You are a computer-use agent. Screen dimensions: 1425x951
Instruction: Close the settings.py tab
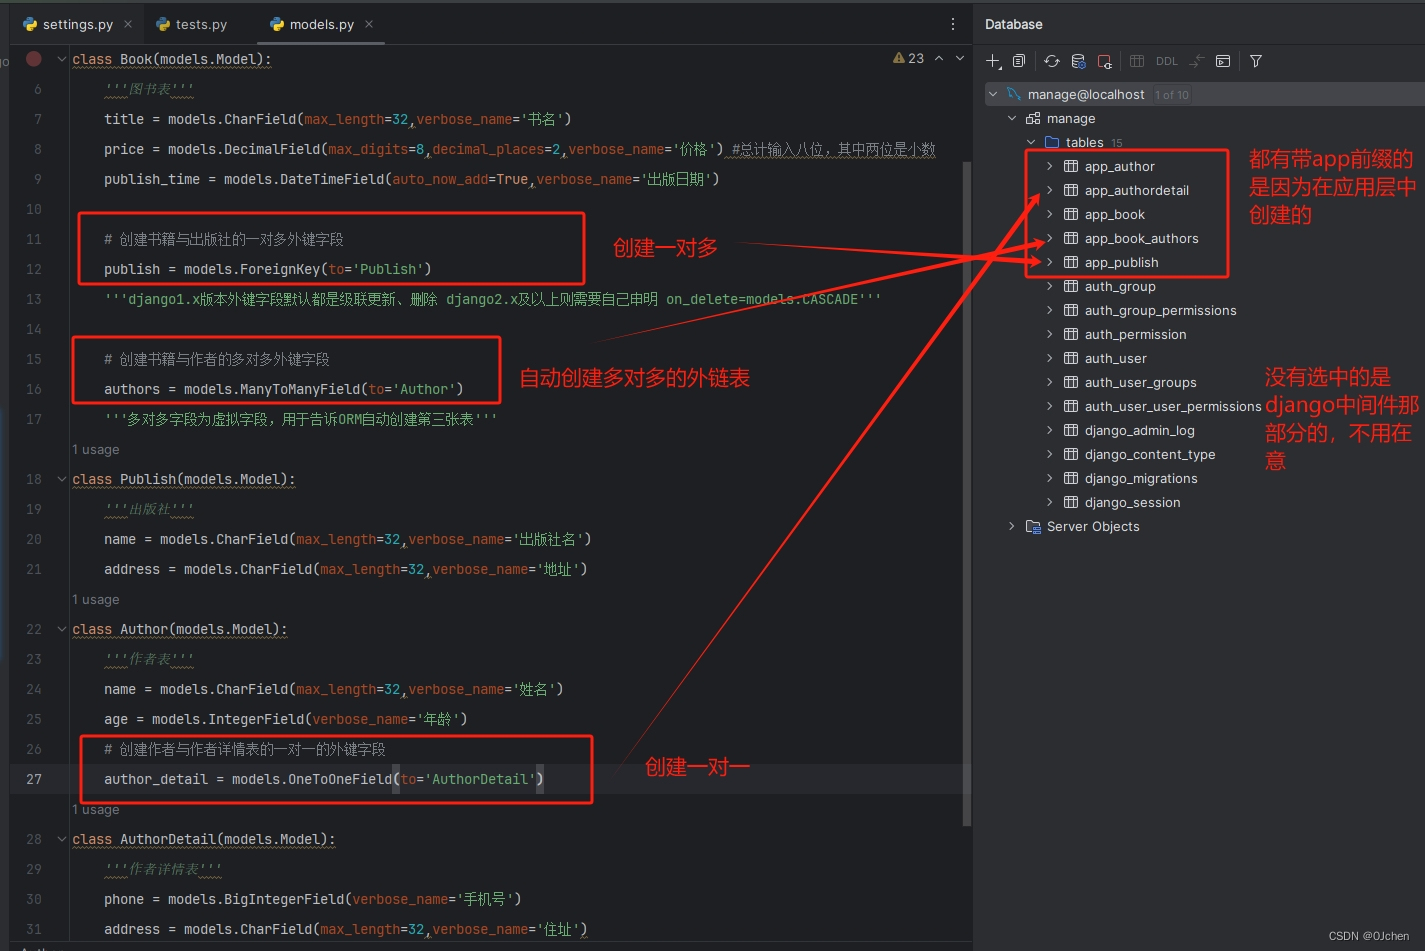point(128,24)
